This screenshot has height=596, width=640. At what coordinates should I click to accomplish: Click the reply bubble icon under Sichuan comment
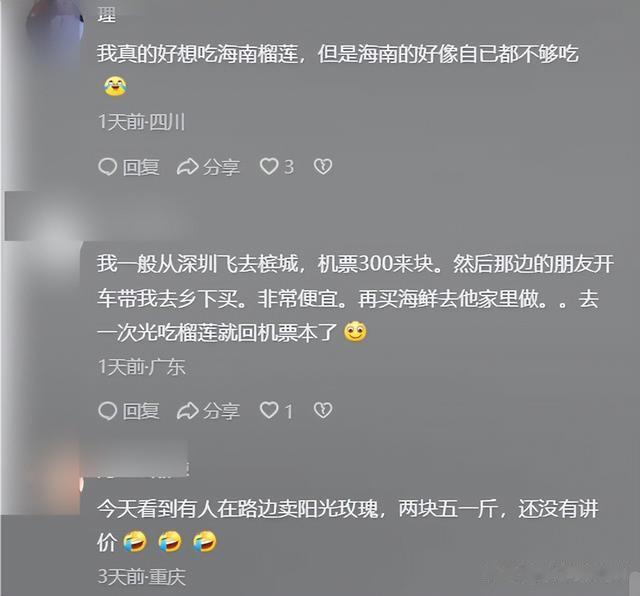point(108,167)
